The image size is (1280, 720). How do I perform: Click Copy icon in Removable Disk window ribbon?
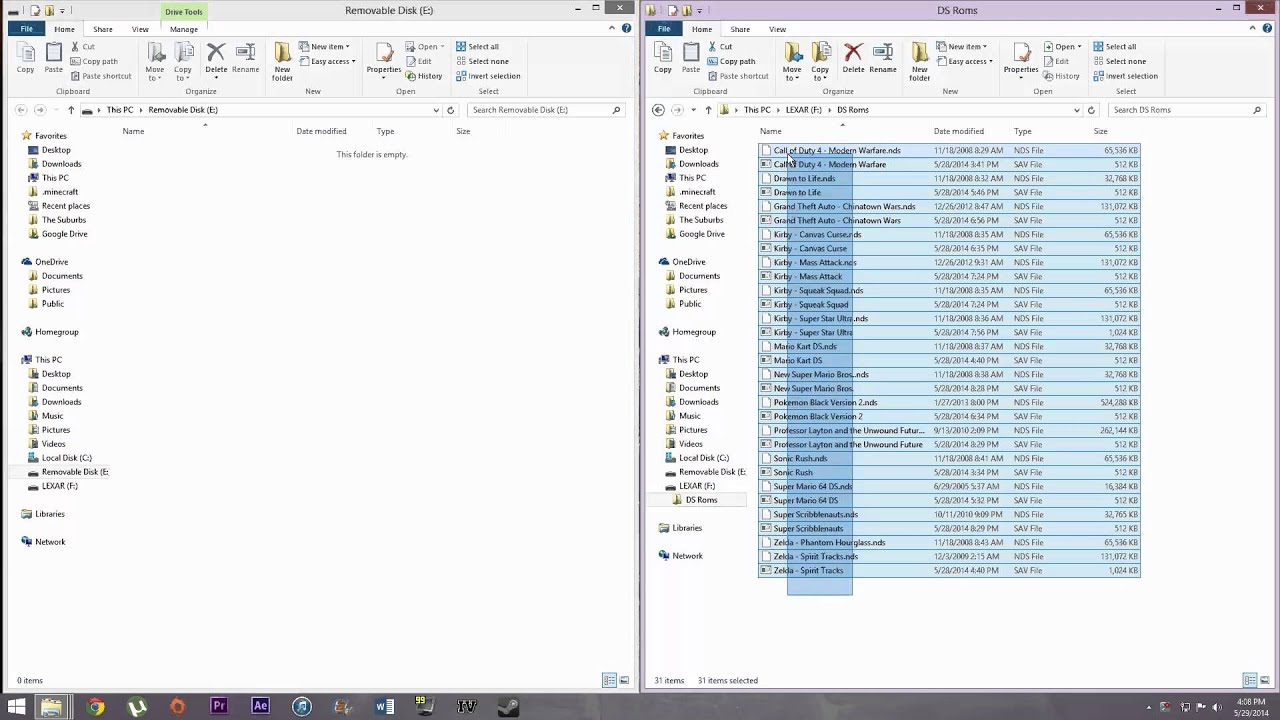point(25,58)
